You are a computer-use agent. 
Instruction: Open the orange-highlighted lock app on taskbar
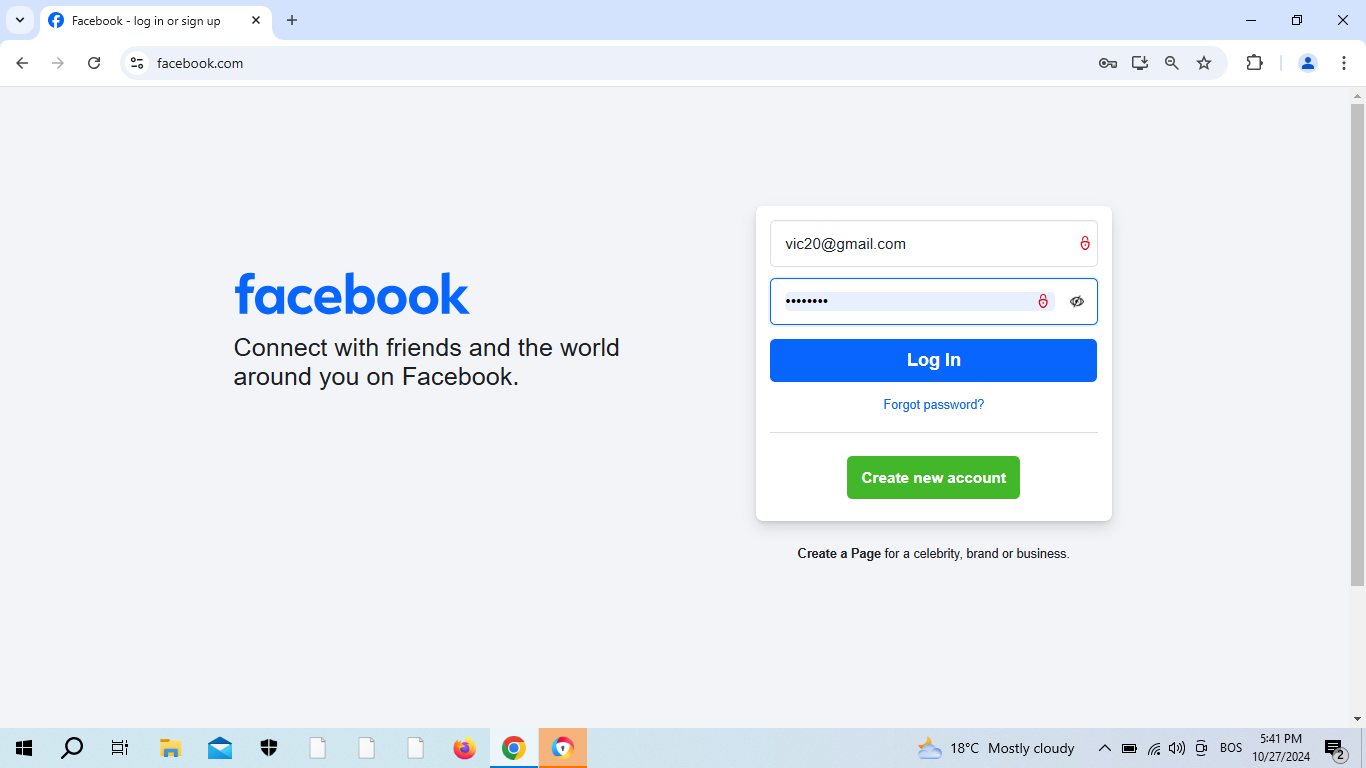563,748
